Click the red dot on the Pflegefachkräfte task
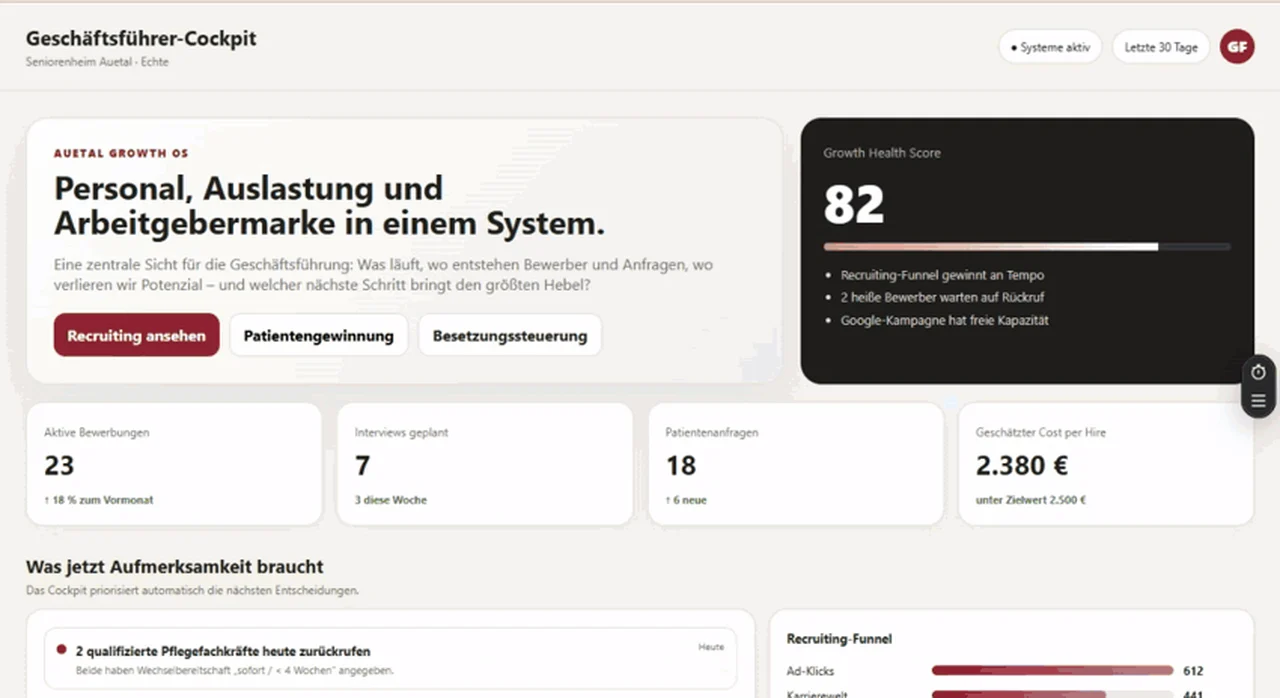The width and height of the screenshot is (1280, 698). click(61, 649)
